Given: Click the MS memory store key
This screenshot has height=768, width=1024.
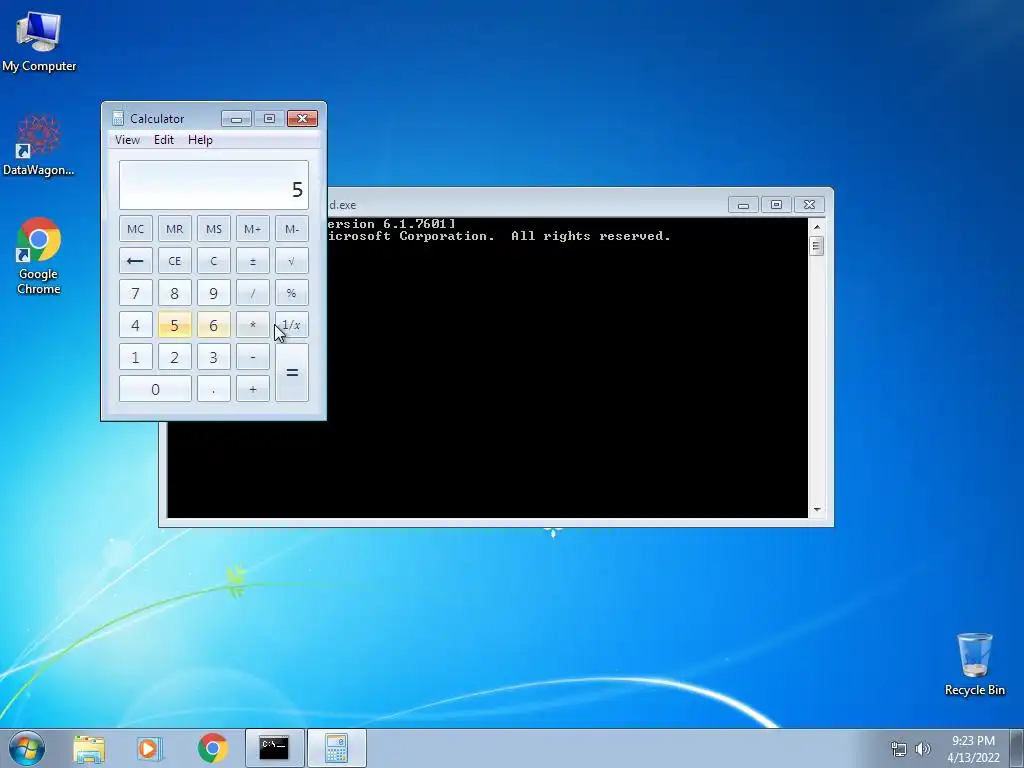Looking at the screenshot, I should [214, 229].
